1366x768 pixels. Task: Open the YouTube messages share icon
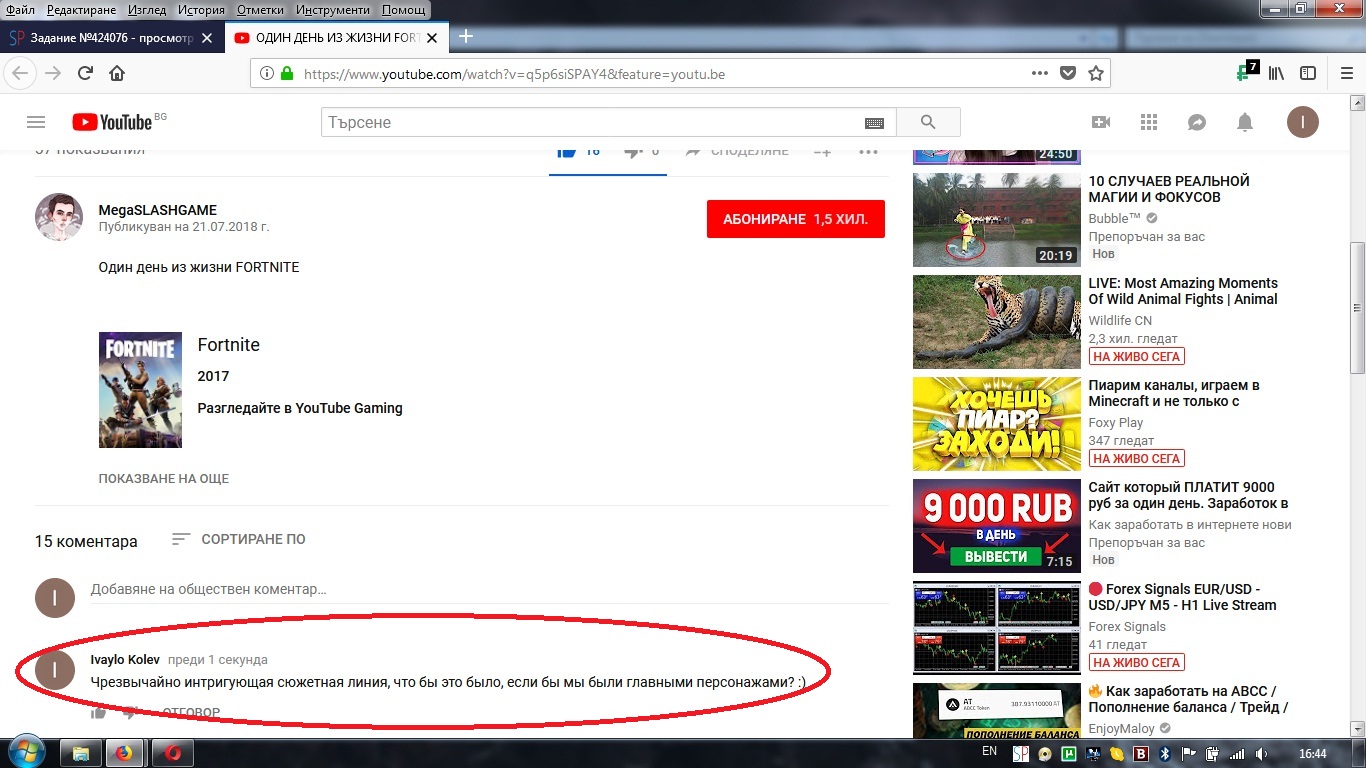point(1197,122)
